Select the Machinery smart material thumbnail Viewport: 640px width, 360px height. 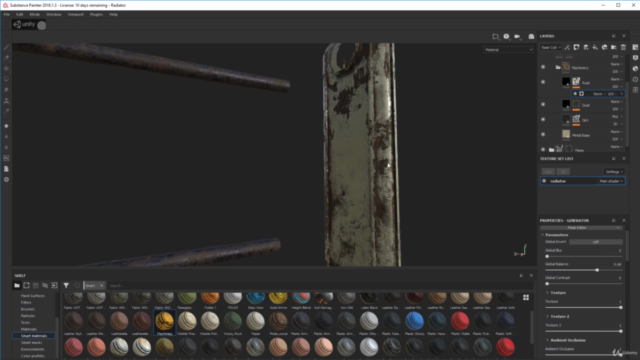pos(164,322)
